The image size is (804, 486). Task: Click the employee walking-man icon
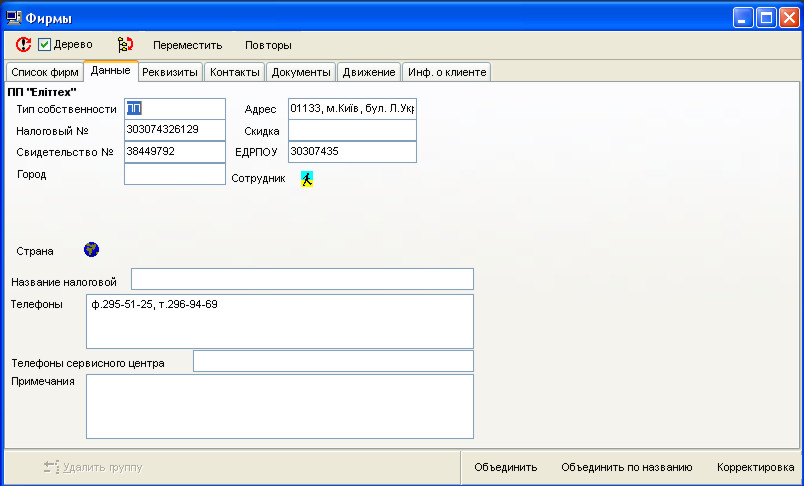308,179
